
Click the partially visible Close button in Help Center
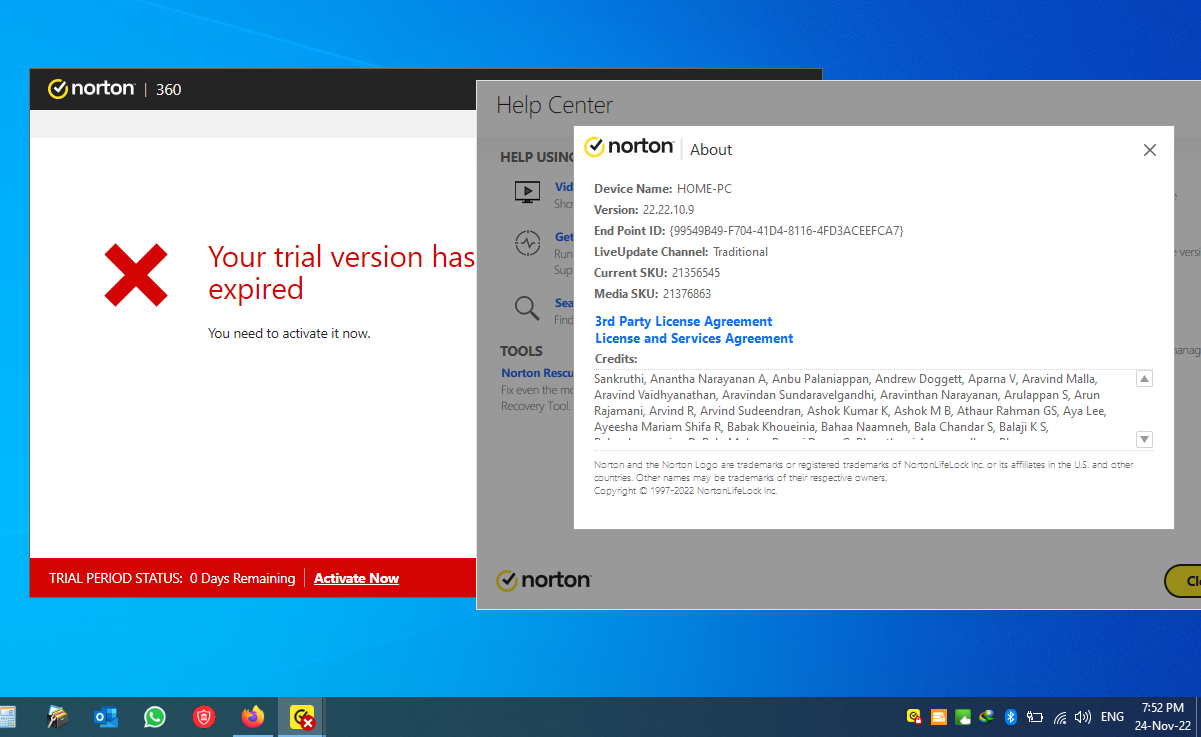[x=1183, y=581]
